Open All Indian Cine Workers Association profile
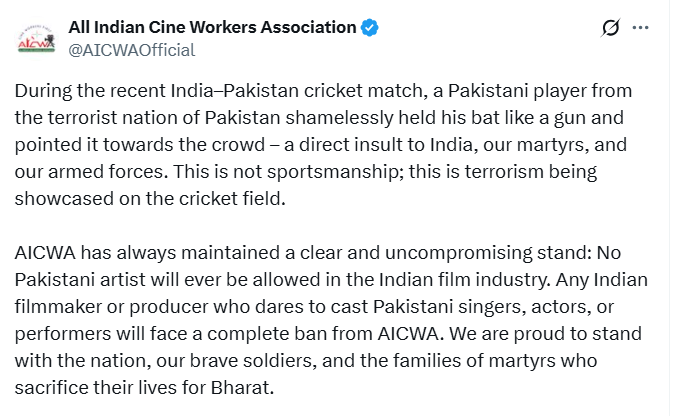This screenshot has height=416, width=676. 212,27
